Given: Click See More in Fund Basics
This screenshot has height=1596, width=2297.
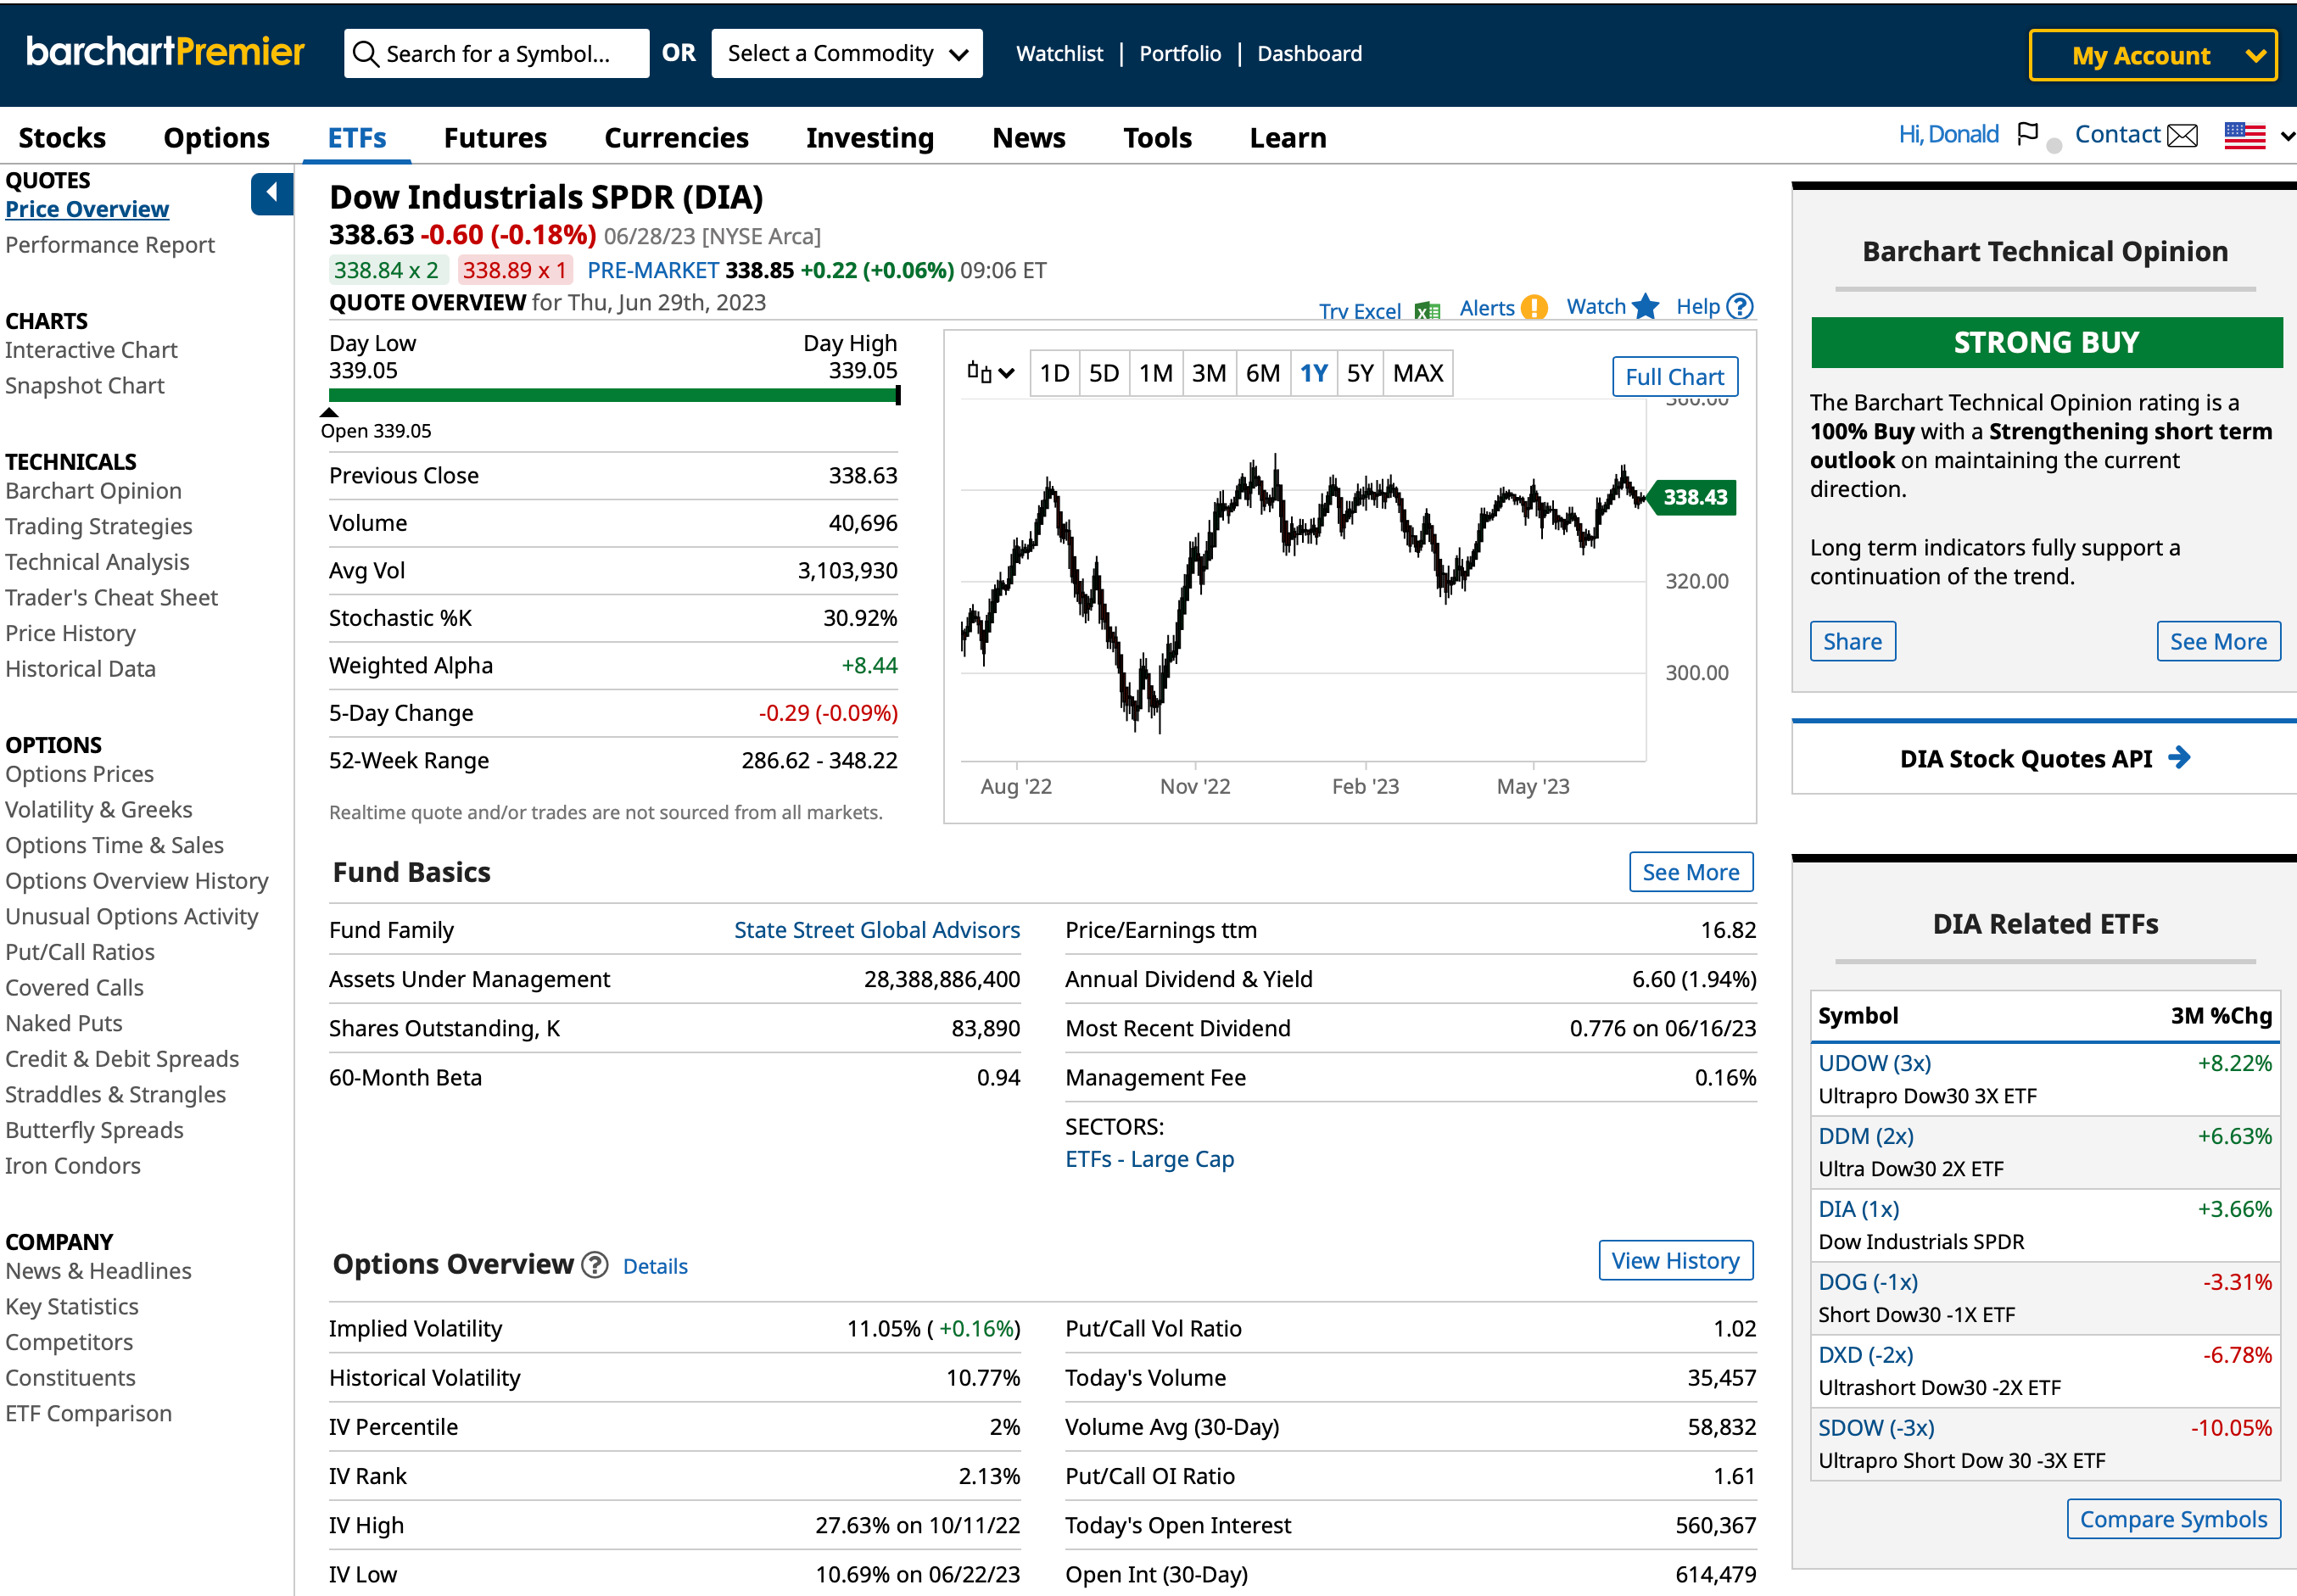Looking at the screenshot, I should [x=1690, y=872].
